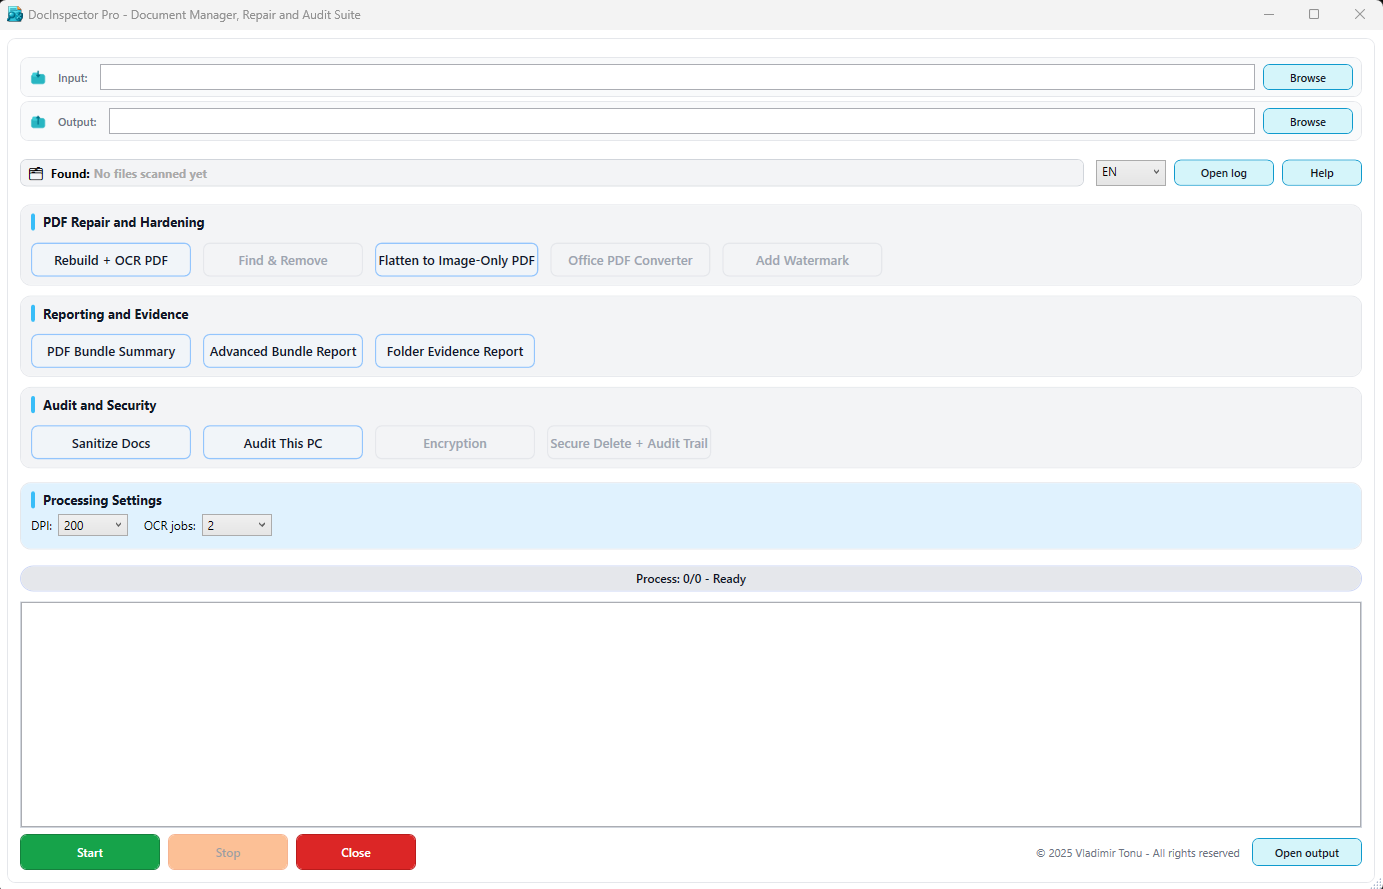Image resolution: width=1383 pixels, height=889 pixels.
Task: Launch Audit This PC
Action: [282, 442]
